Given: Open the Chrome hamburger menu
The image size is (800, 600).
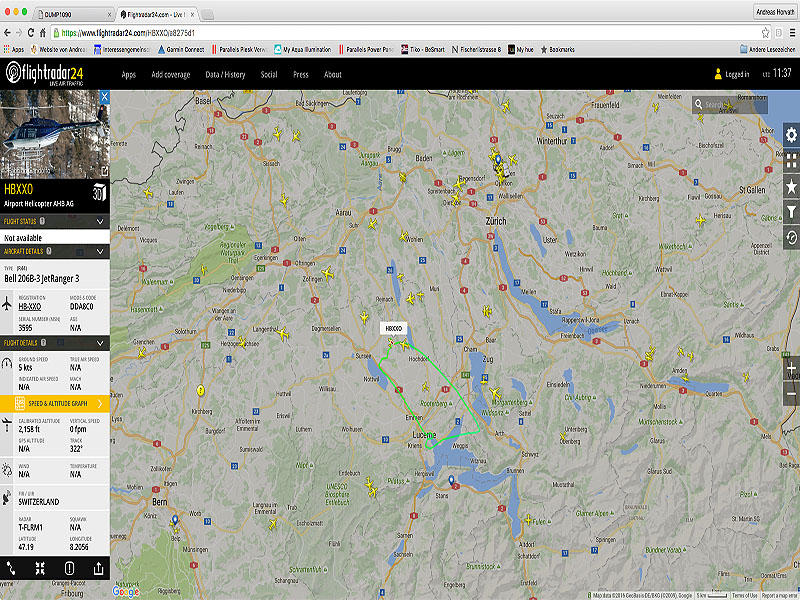Looking at the screenshot, I should [x=792, y=33].
